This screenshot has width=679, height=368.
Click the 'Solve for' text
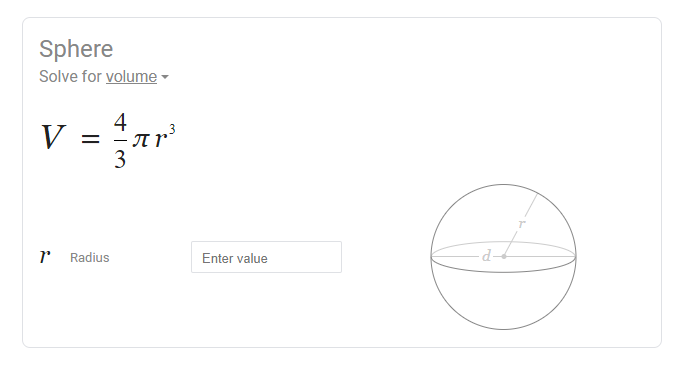71,77
